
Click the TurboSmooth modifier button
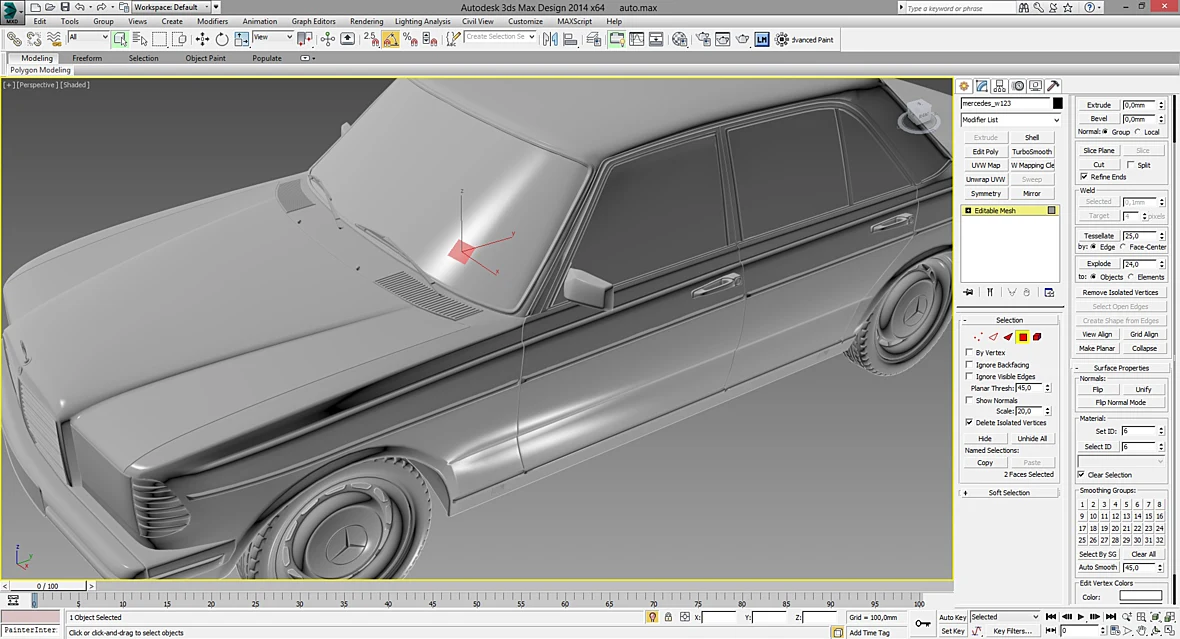1032,151
